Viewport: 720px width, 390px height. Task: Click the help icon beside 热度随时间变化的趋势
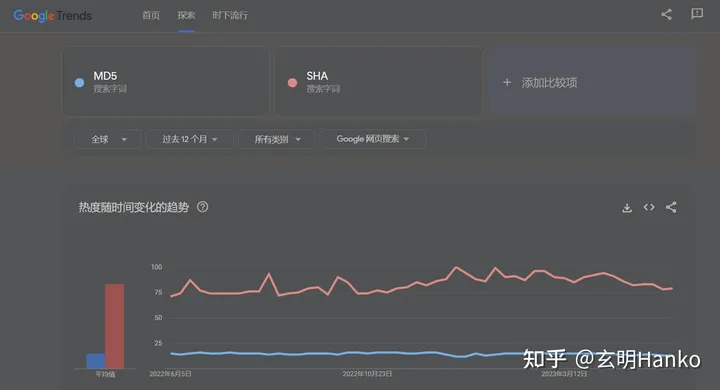pos(202,207)
